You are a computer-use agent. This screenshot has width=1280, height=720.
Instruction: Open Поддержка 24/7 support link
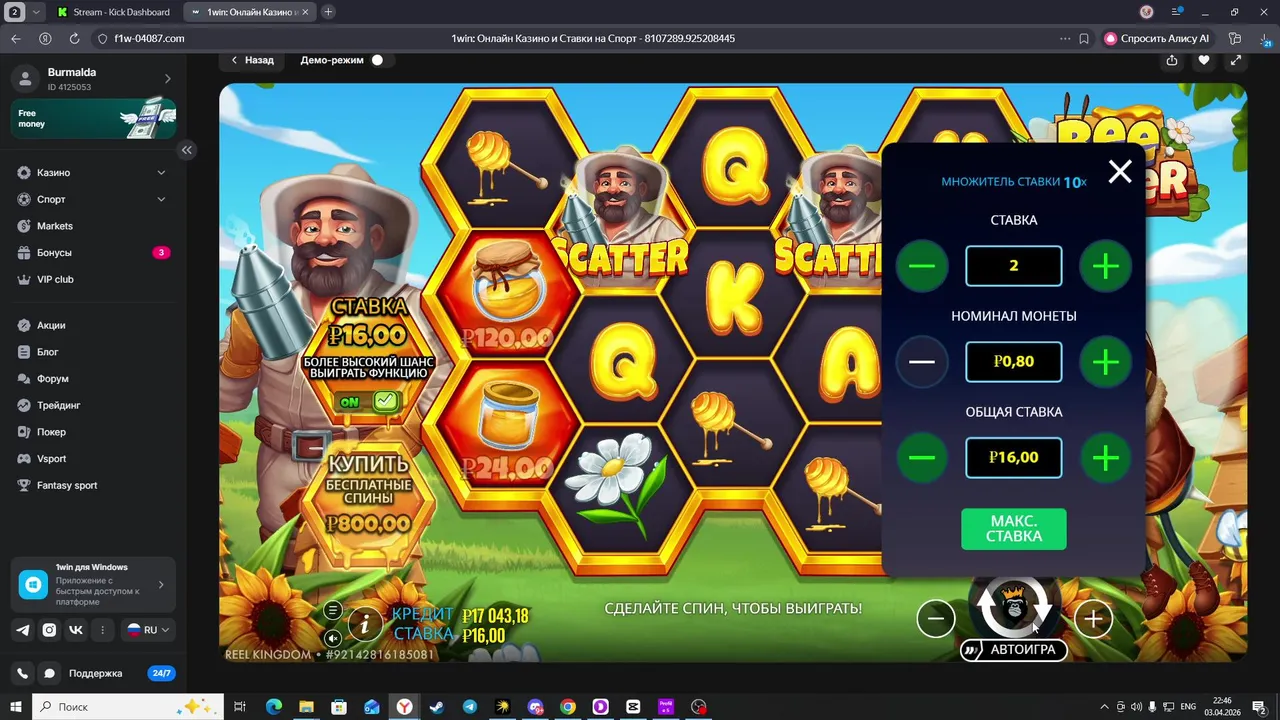point(121,673)
